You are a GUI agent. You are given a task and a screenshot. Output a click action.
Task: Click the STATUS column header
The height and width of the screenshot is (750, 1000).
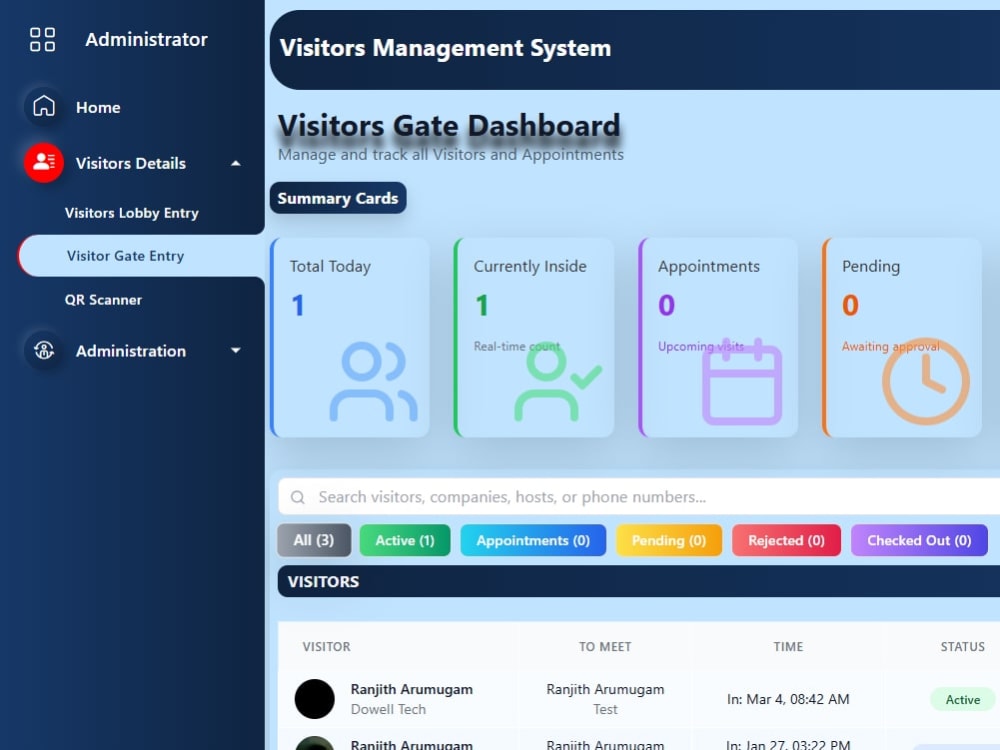962,647
